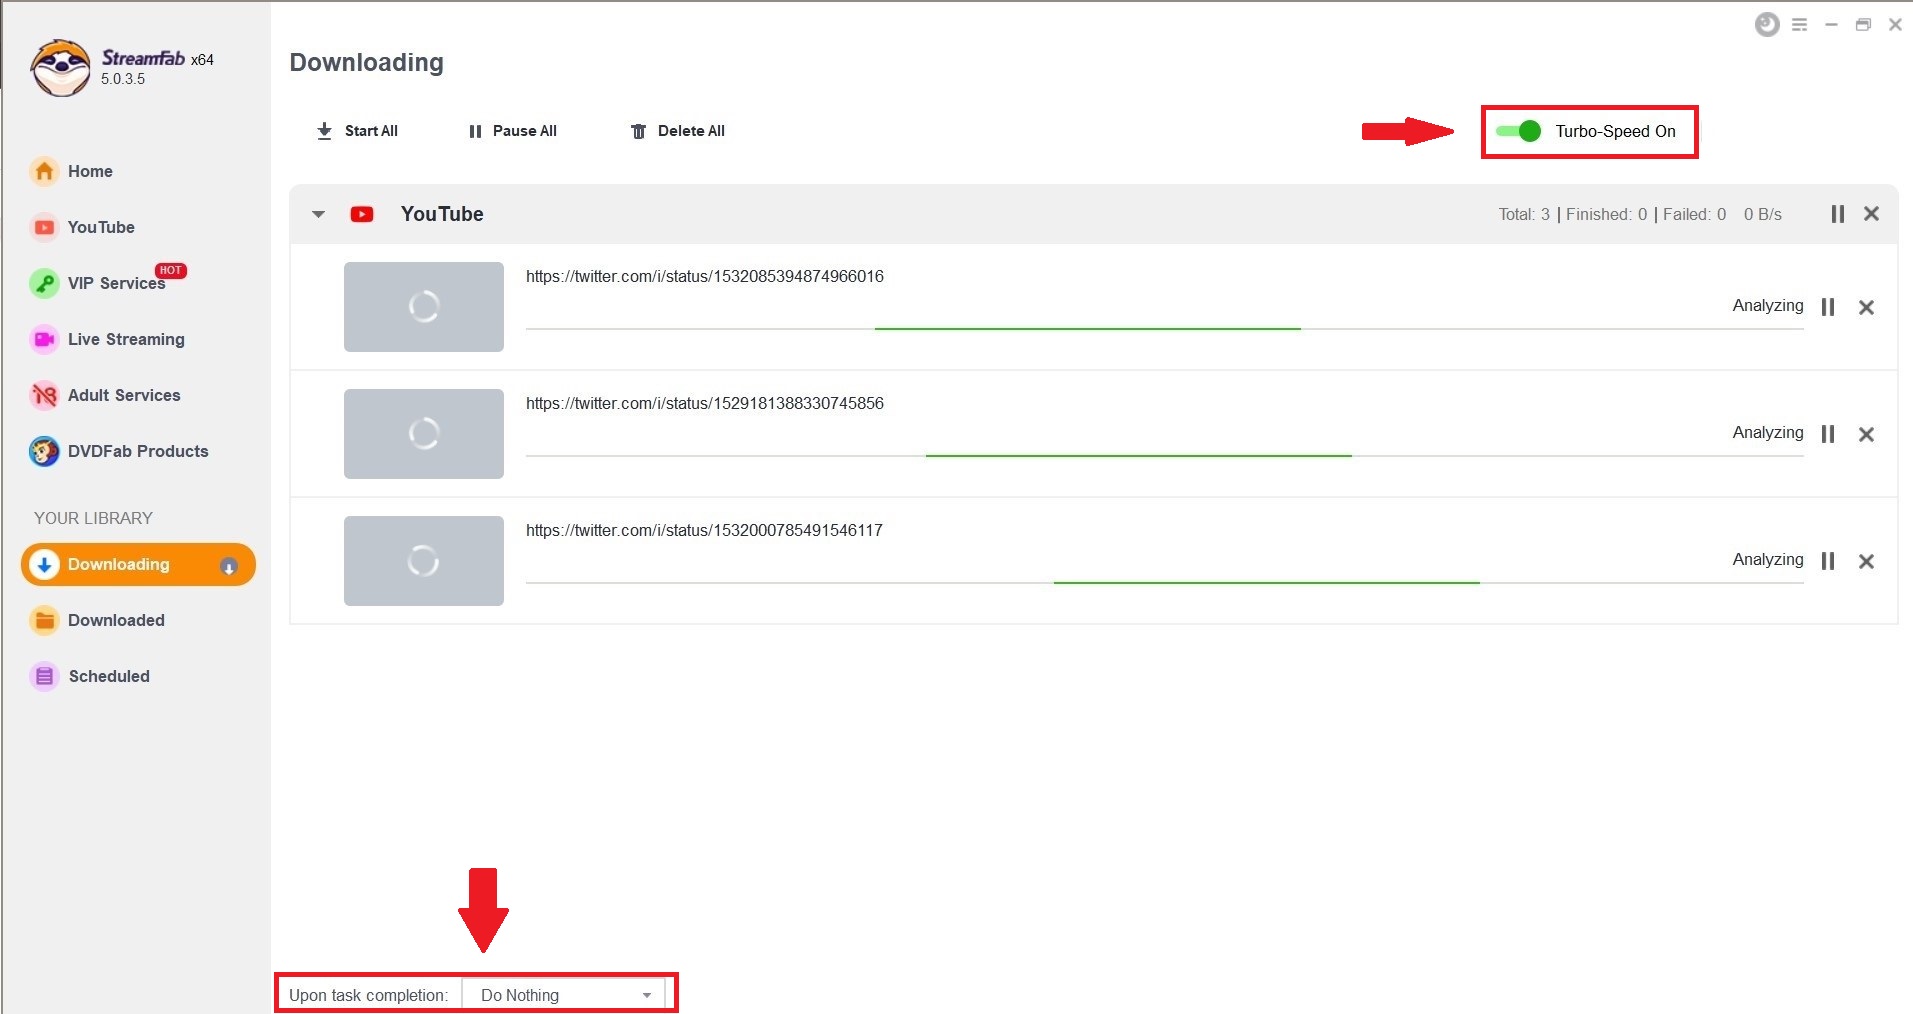Pause the 1532085394874966016 download
1913x1014 pixels.
(1828, 307)
